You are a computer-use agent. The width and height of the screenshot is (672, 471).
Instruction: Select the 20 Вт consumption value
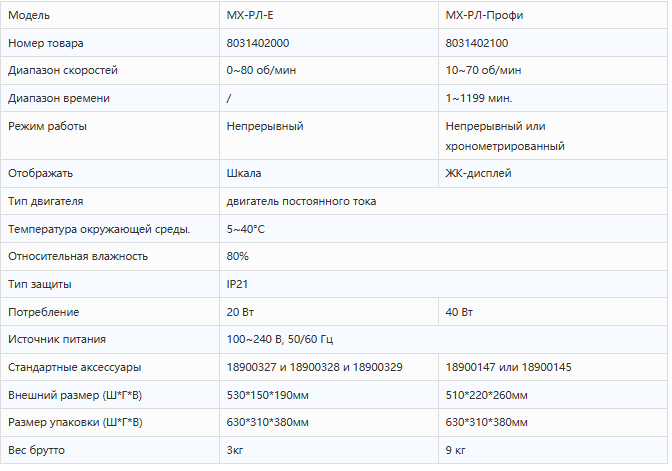coord(241,312)
